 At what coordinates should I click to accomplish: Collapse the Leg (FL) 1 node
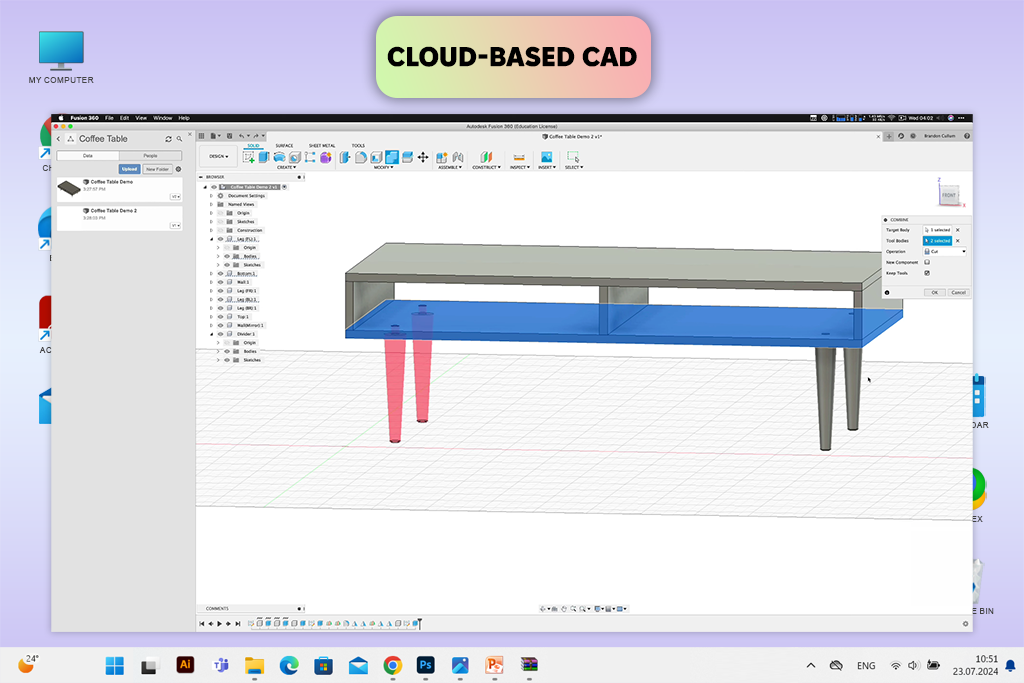click(x=212, y=239)
